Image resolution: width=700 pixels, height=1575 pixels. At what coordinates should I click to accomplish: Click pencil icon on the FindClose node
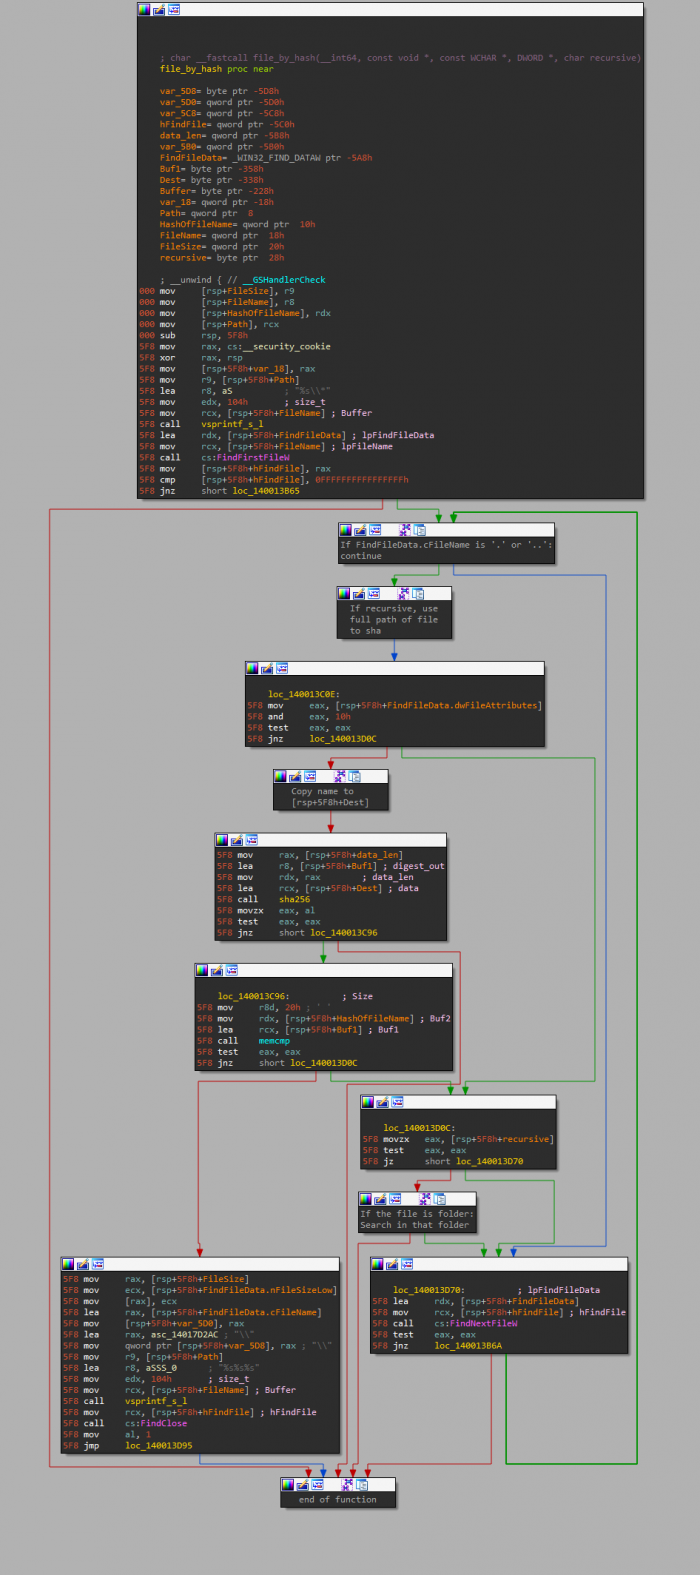tap(82, 1264)
